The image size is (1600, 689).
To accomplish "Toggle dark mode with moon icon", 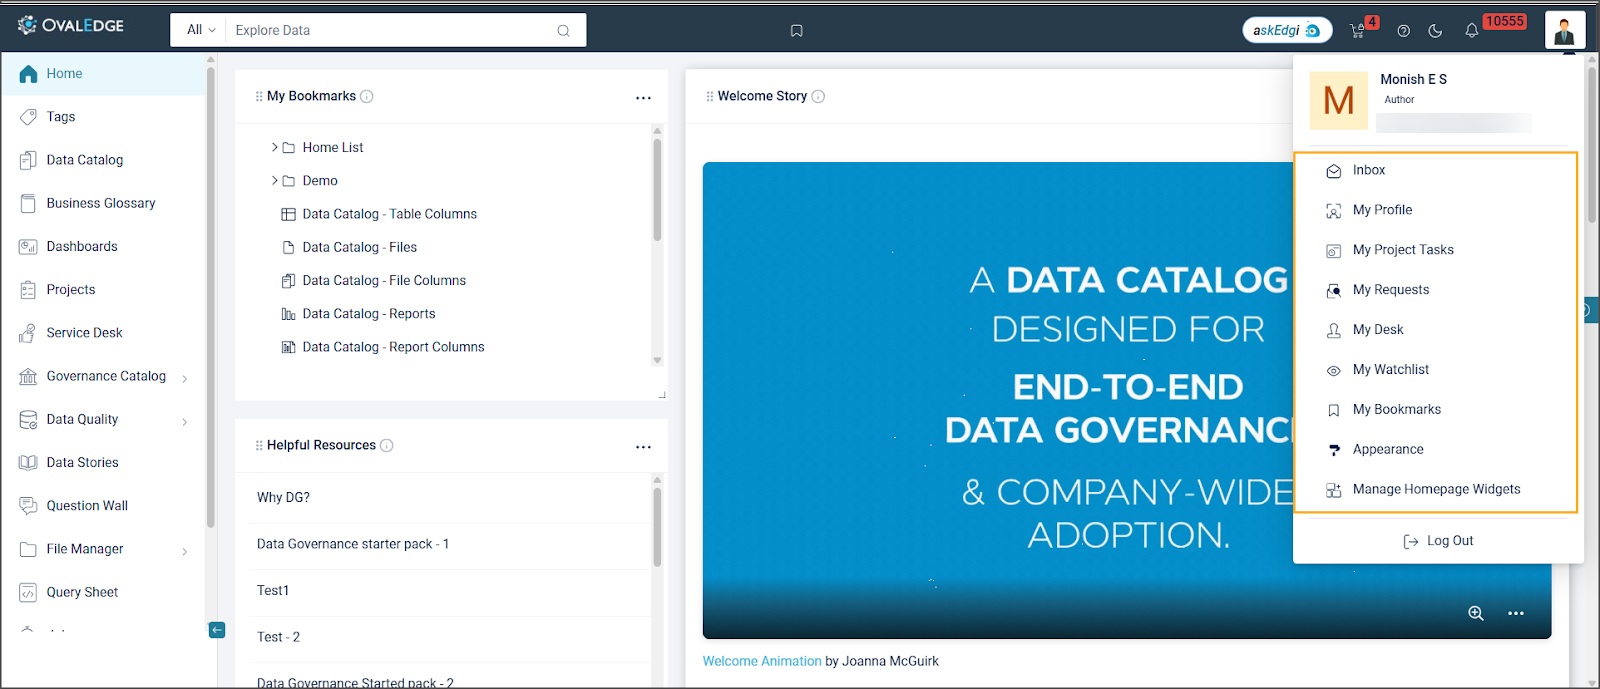I will pos(1435,31).
